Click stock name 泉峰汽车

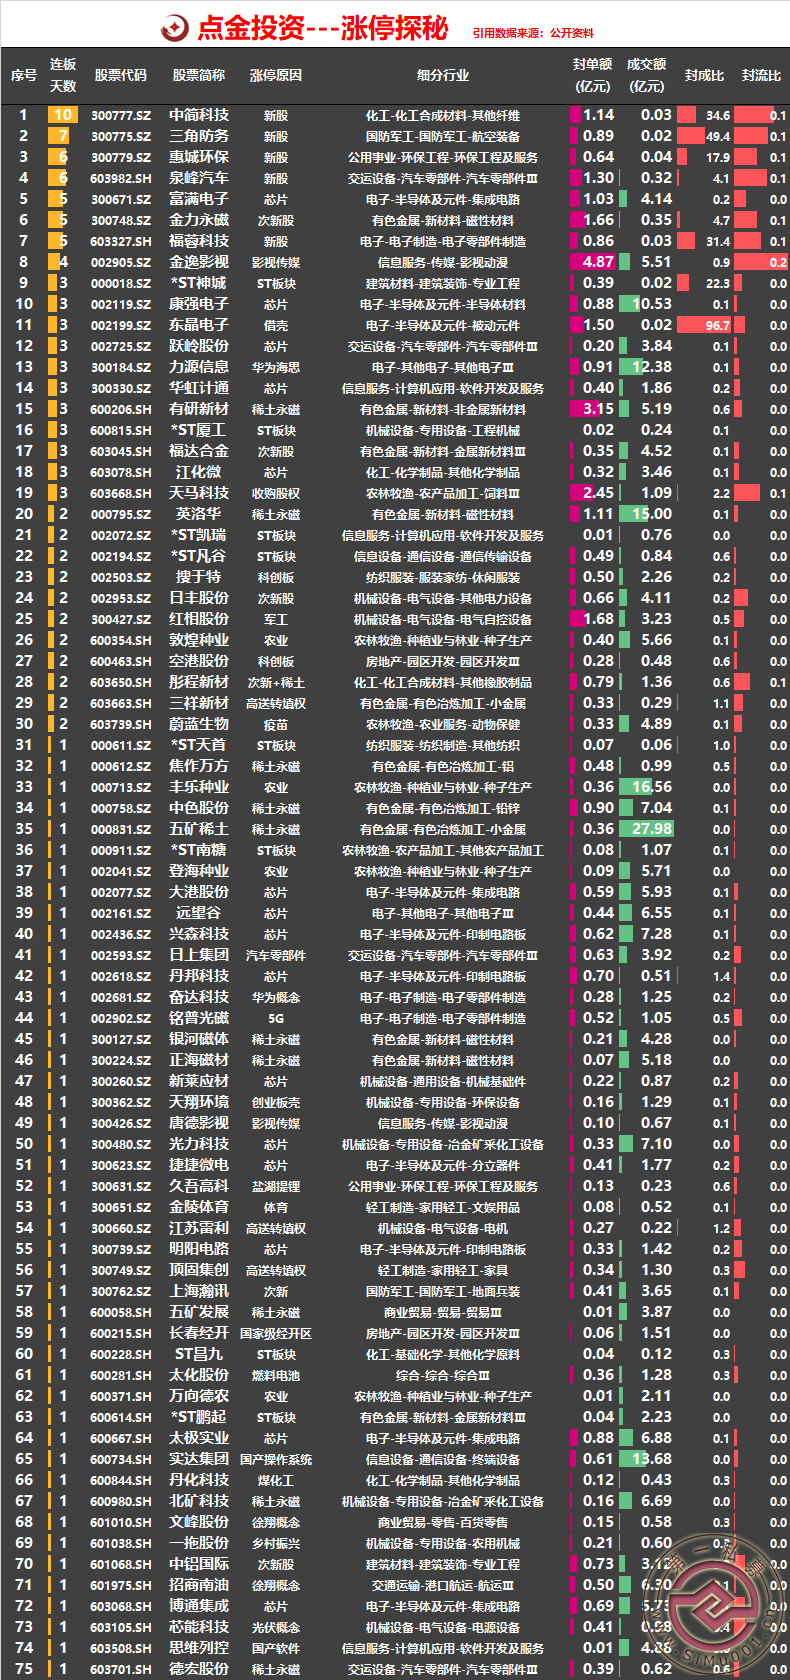tap(199, 178)
